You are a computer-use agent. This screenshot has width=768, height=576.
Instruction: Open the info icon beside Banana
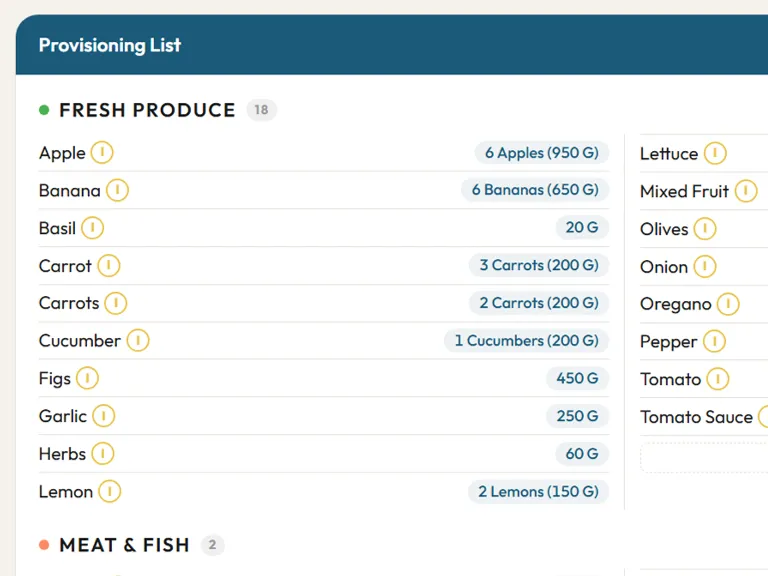point(117,190)
